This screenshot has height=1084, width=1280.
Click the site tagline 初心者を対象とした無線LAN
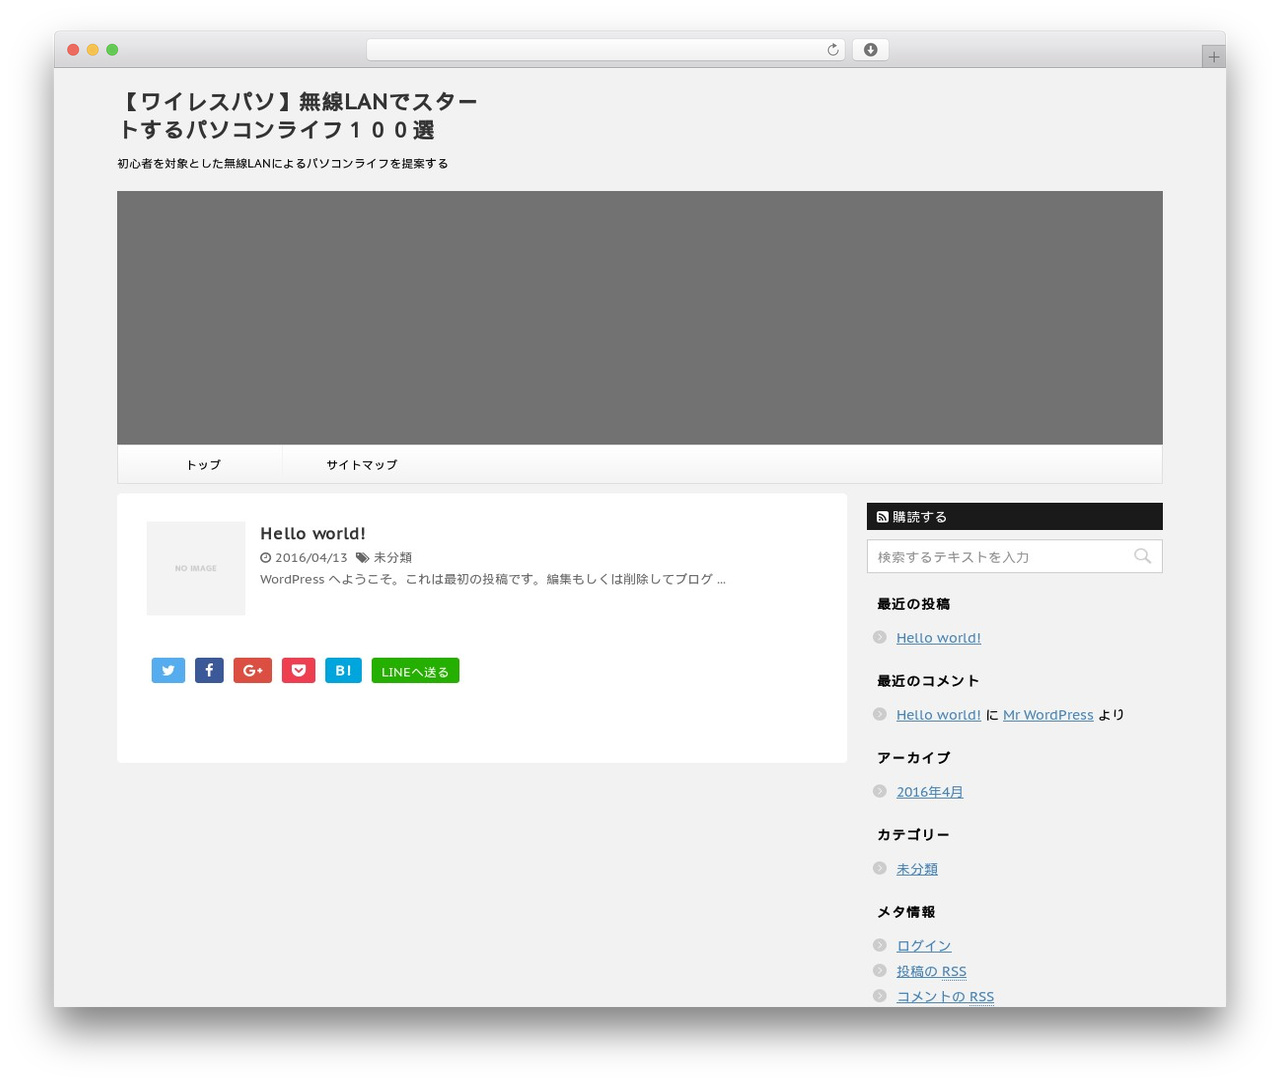pyautogui.click(x=282, y=164)
